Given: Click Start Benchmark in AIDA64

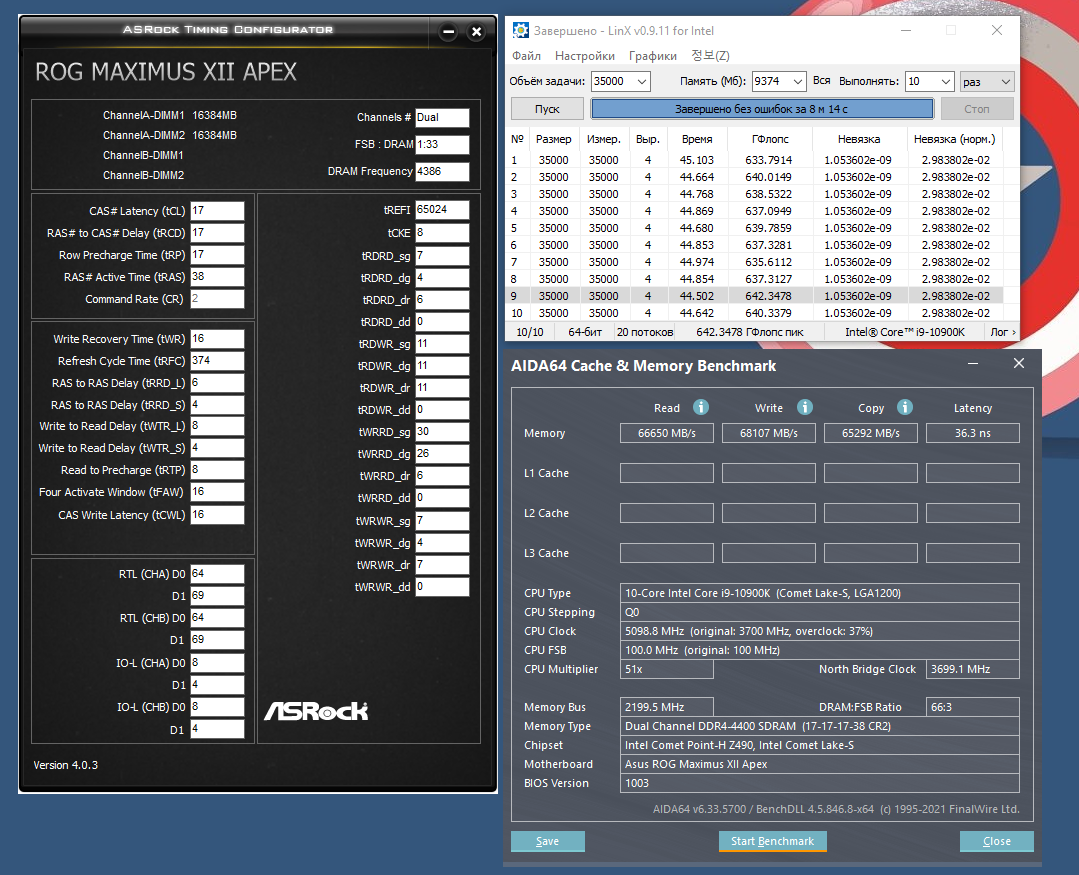Looking at the screenshot, I should [x=773, y=841].
